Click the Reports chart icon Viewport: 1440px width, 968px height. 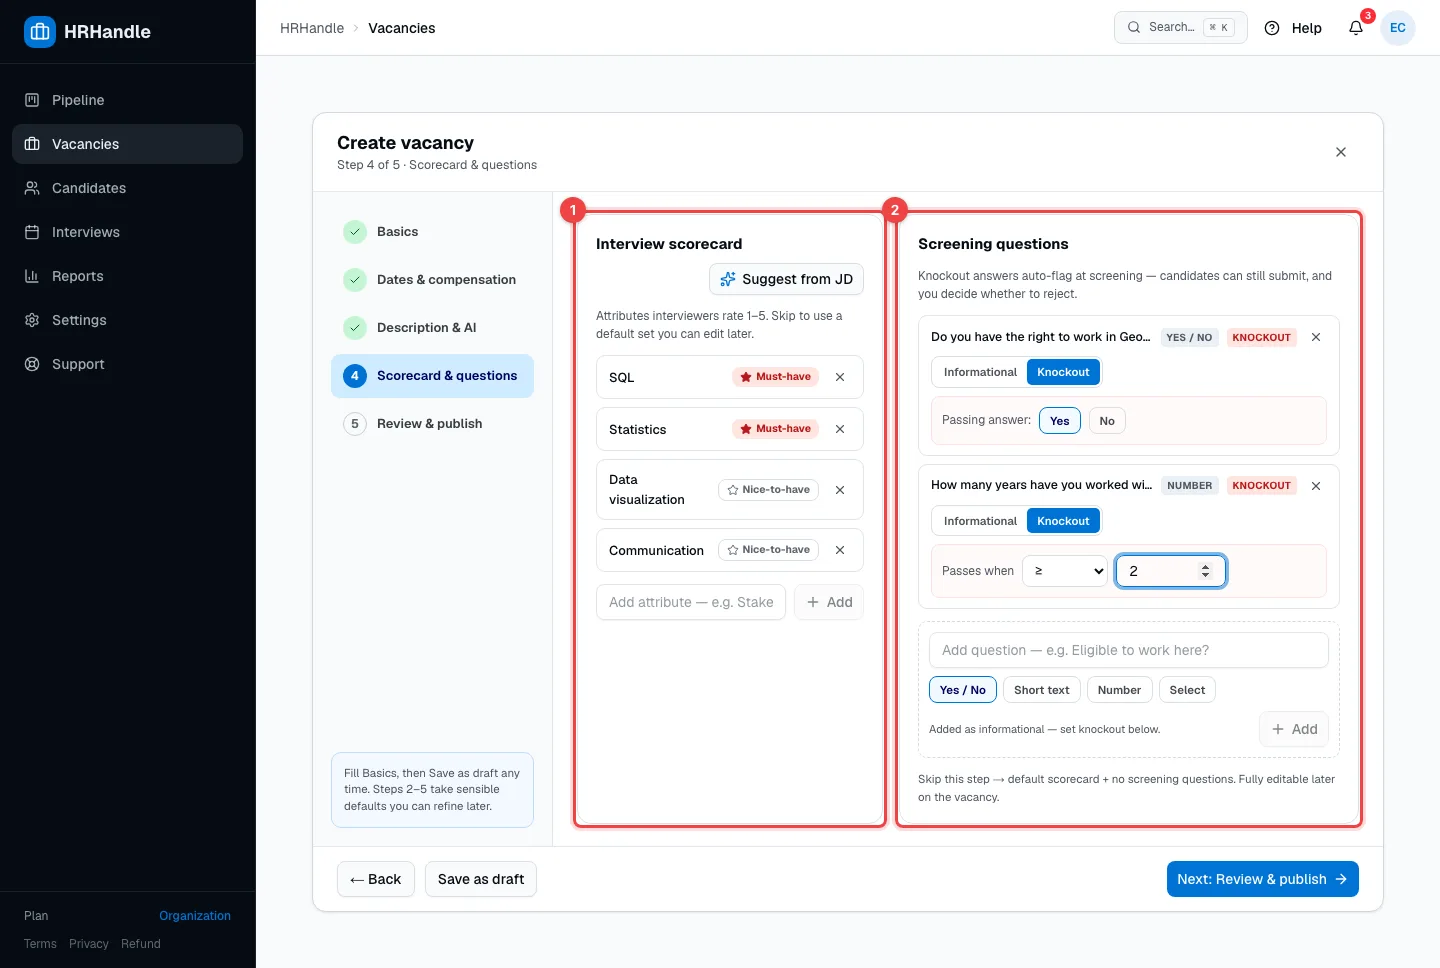(x=32, y=276)
